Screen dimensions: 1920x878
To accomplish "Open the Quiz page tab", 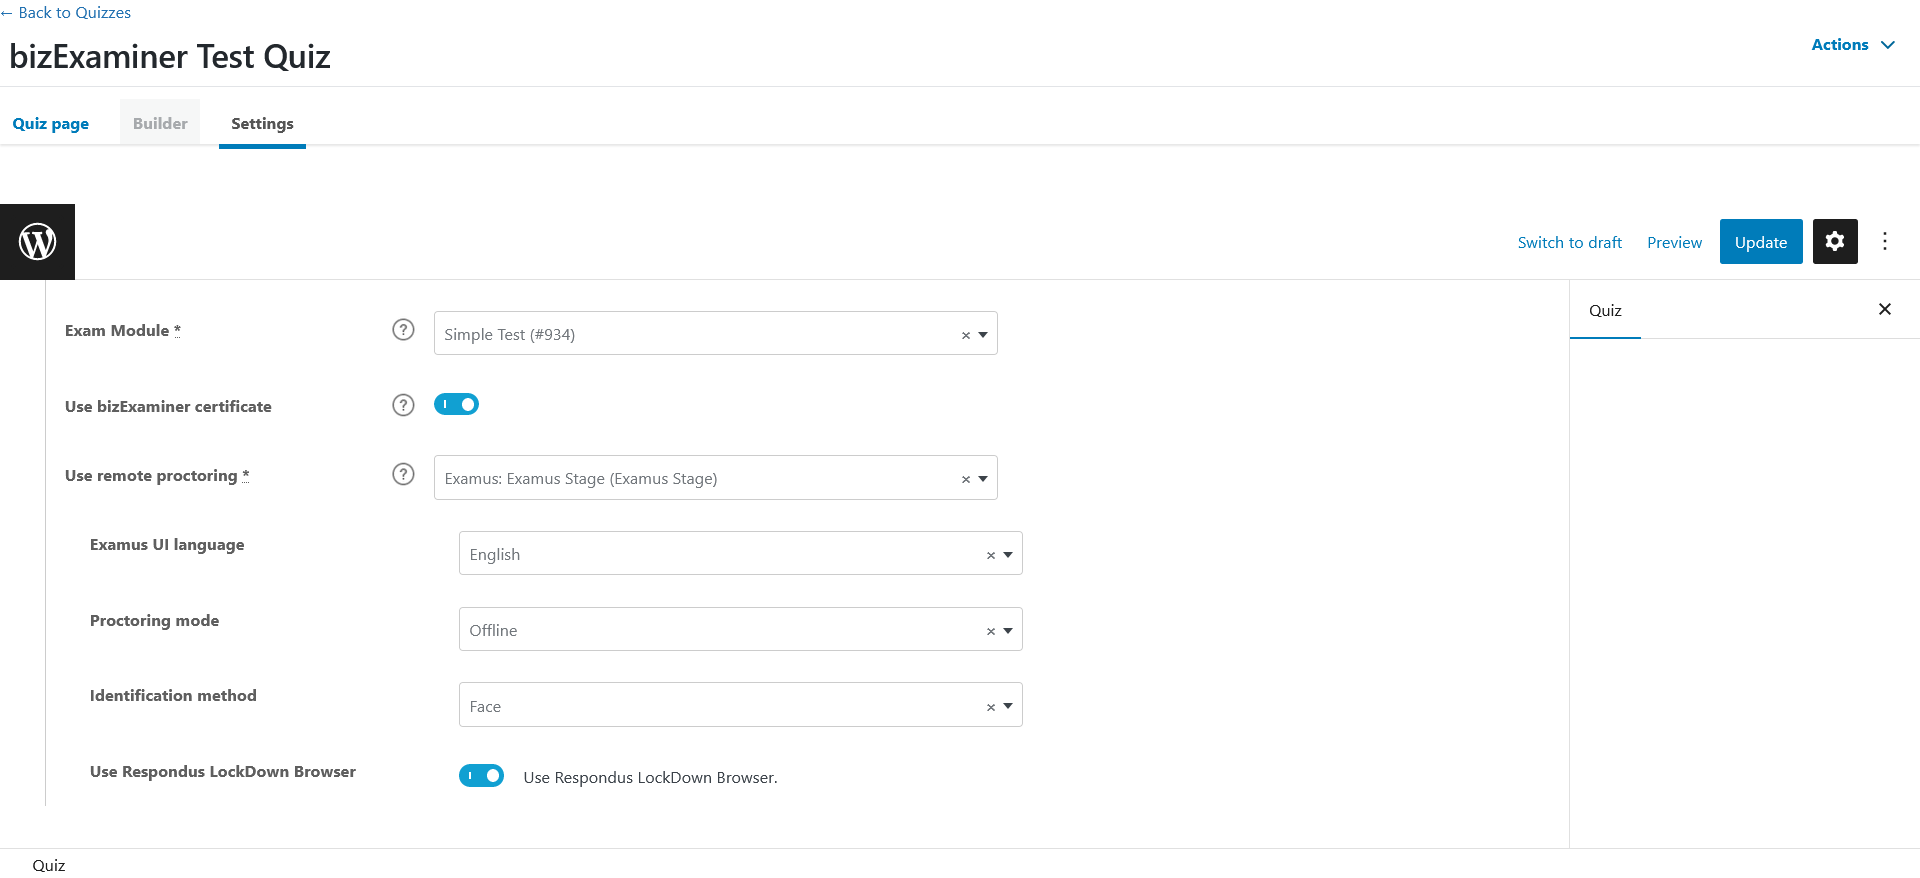I will click(51, 124).
